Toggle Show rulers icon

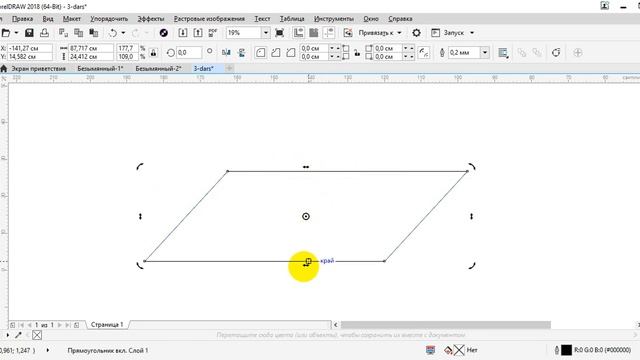pos(298,33)
